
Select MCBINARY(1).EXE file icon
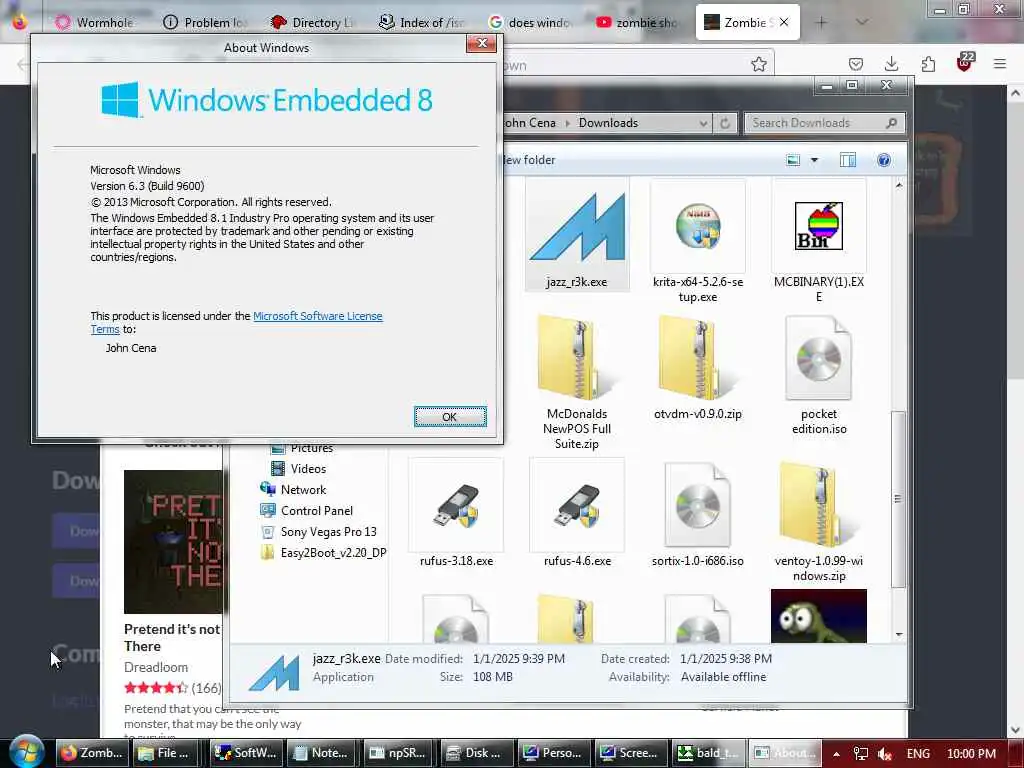[818, 226]
